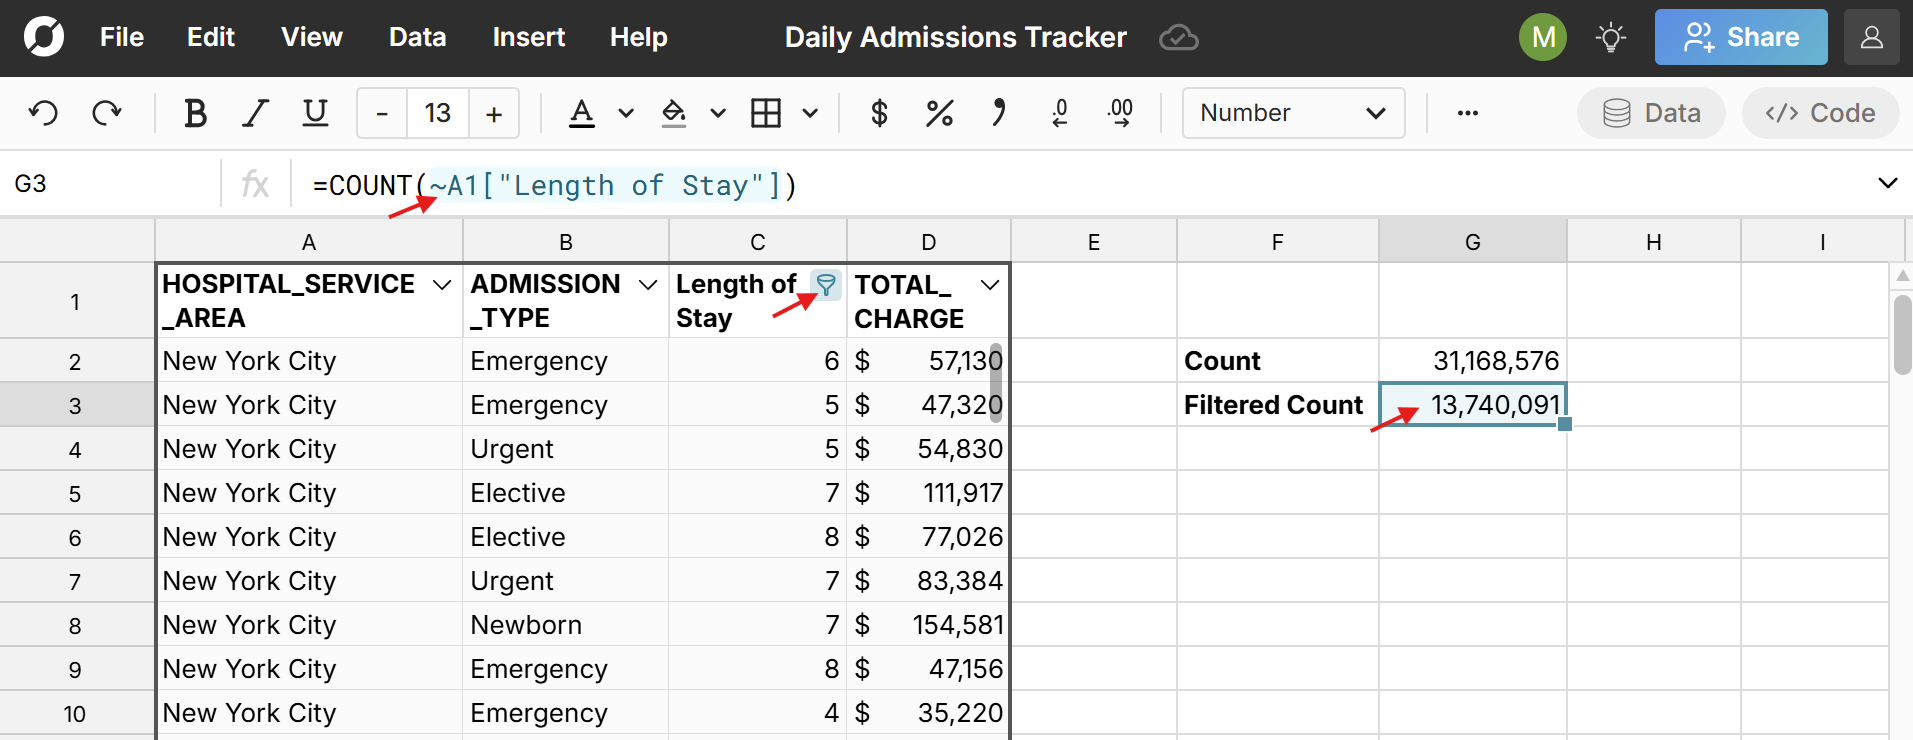Decrease decimal places icon
Image resolution: width=1913 pixels, height=740 pixels.
pos(1060,113)
